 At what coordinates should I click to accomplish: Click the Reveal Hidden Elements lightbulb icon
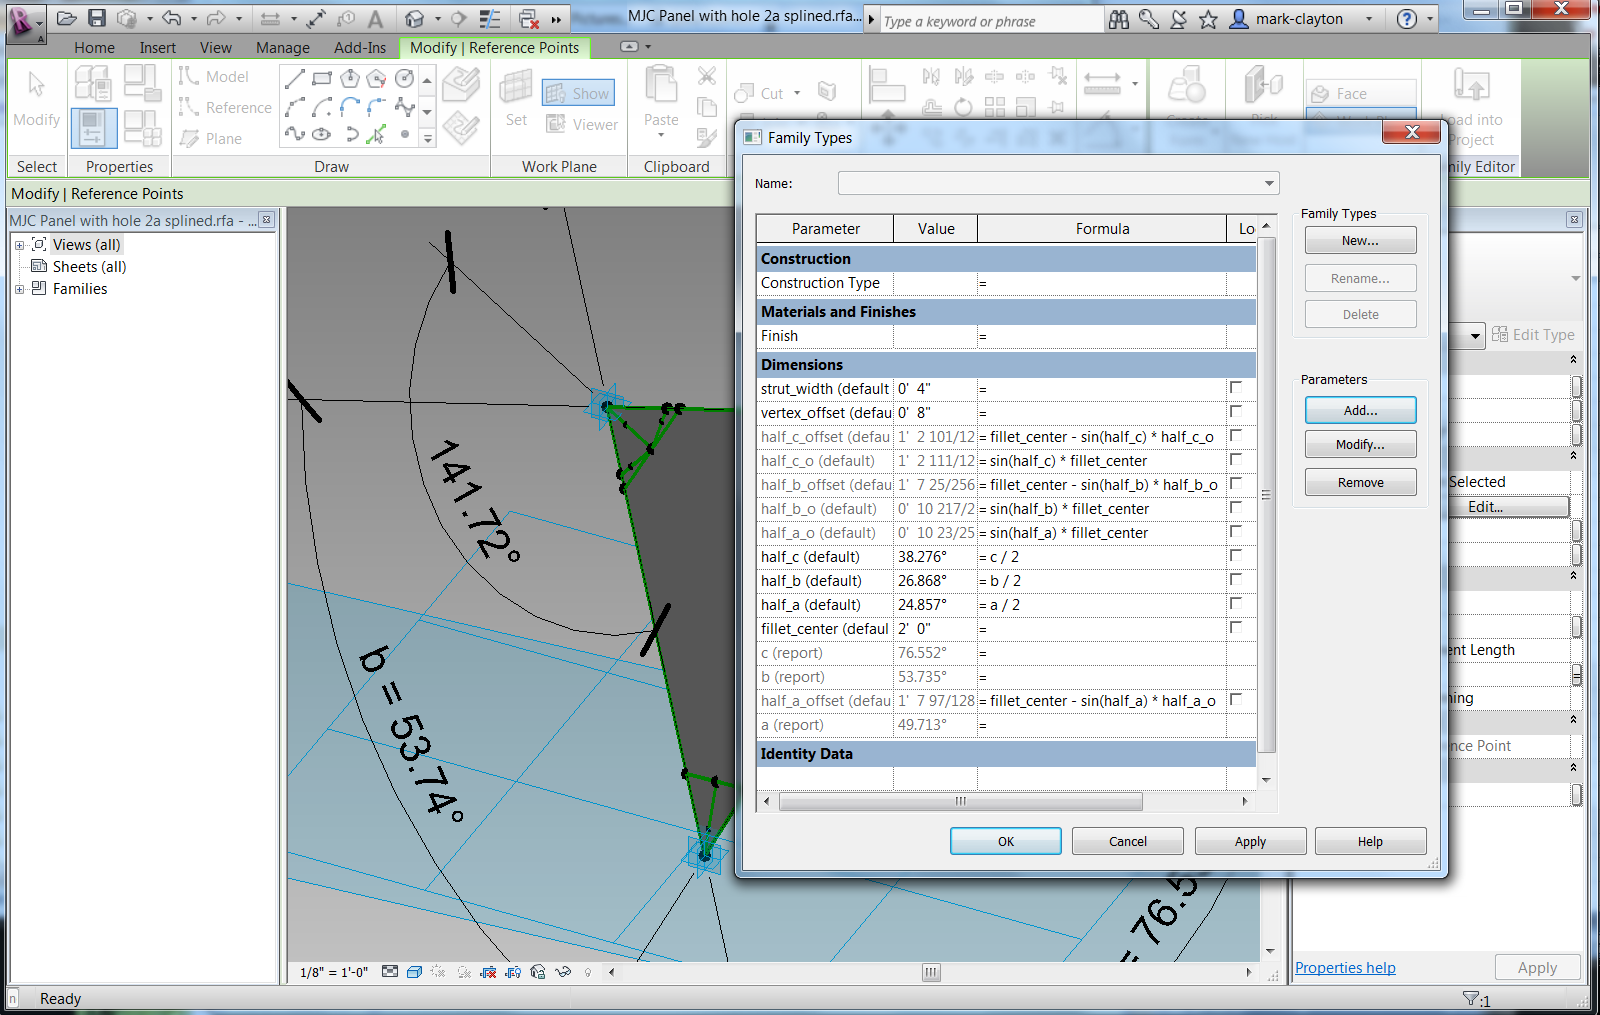[x=588, y=972]
